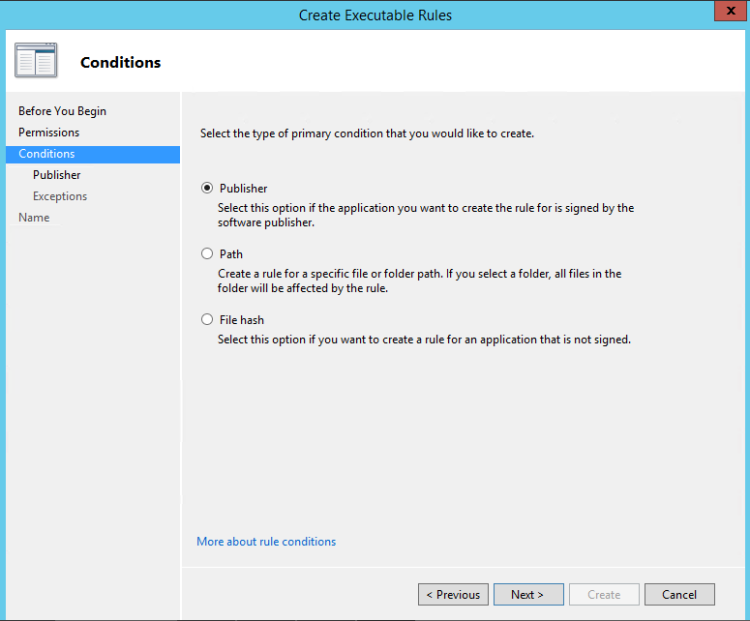The image size is (750, 621).
Task: Click the Create Executable Rules title bar
Action: pyautogui.click(x=375, y=15)
